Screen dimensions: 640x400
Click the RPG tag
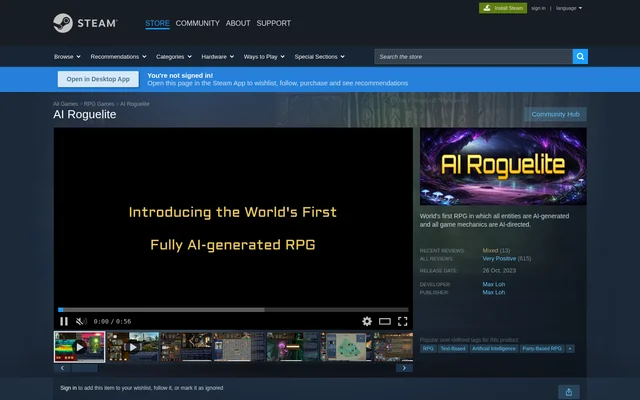[428, 349]
